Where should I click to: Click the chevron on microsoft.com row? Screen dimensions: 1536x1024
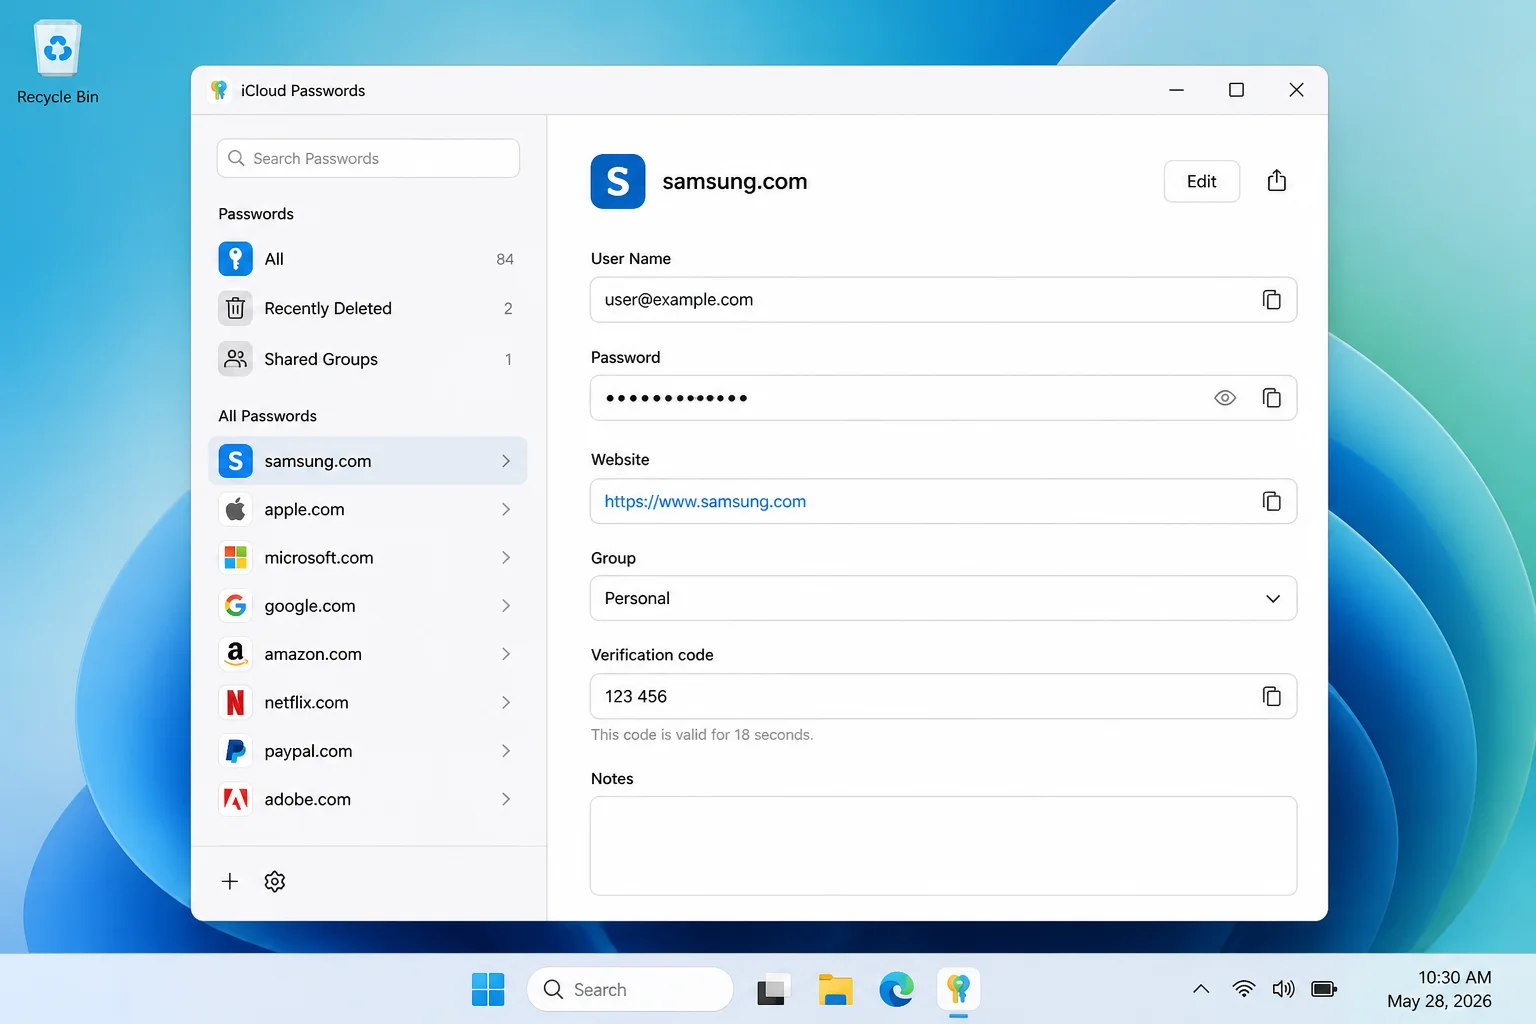(506, 557)
